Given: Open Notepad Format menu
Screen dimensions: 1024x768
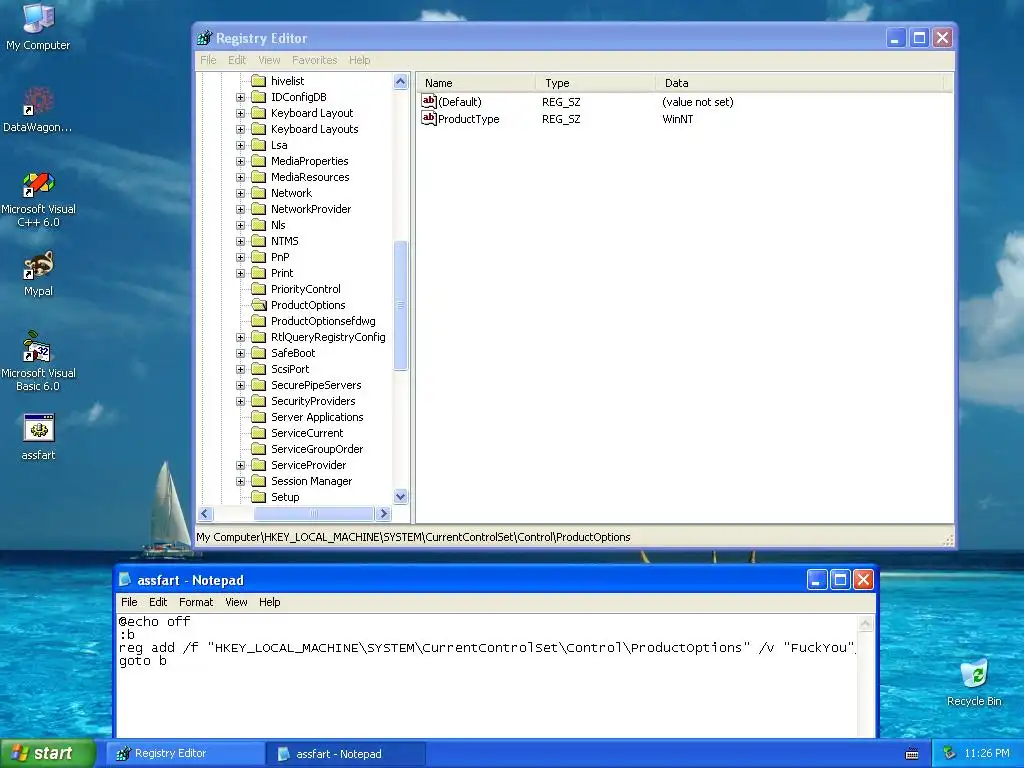Looking at the screenshot, I should (196, 602).
